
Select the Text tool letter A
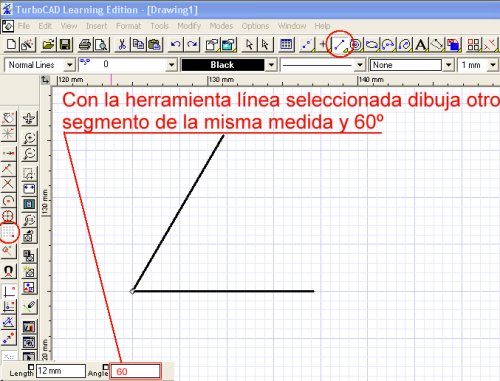pos(421,44)
